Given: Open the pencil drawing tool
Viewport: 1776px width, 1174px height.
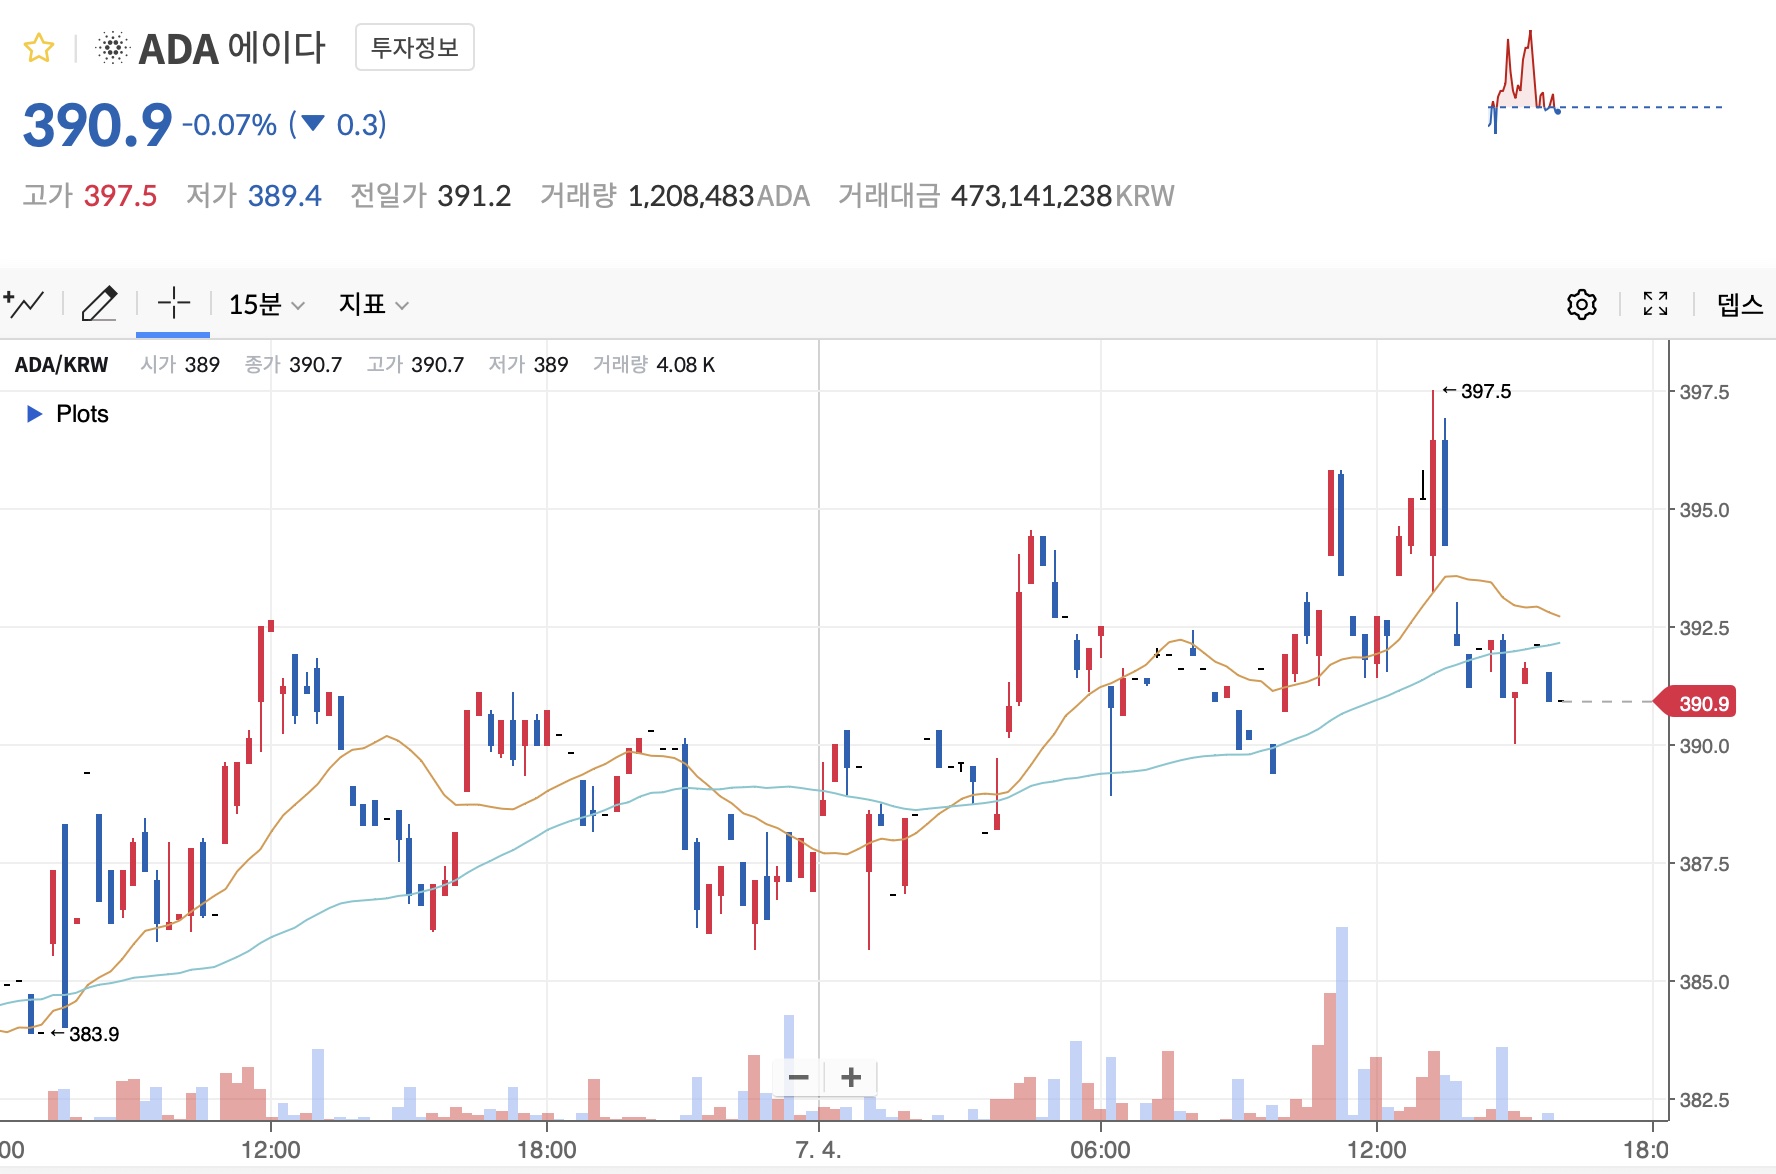Looking at the screenshot, I should [100, 303].
